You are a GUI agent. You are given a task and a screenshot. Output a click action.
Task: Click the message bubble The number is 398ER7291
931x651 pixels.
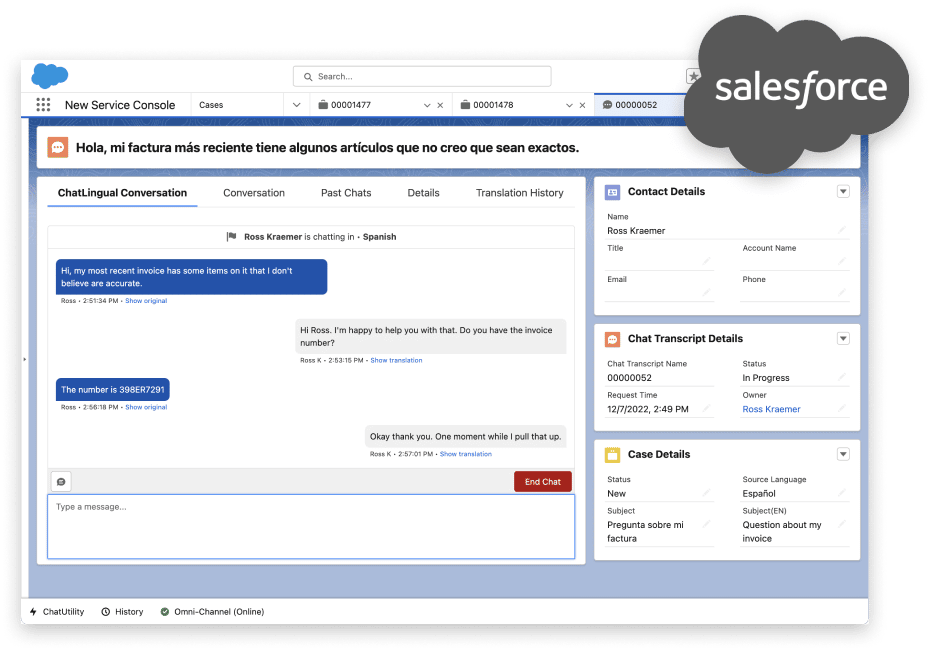click(113, 390)
